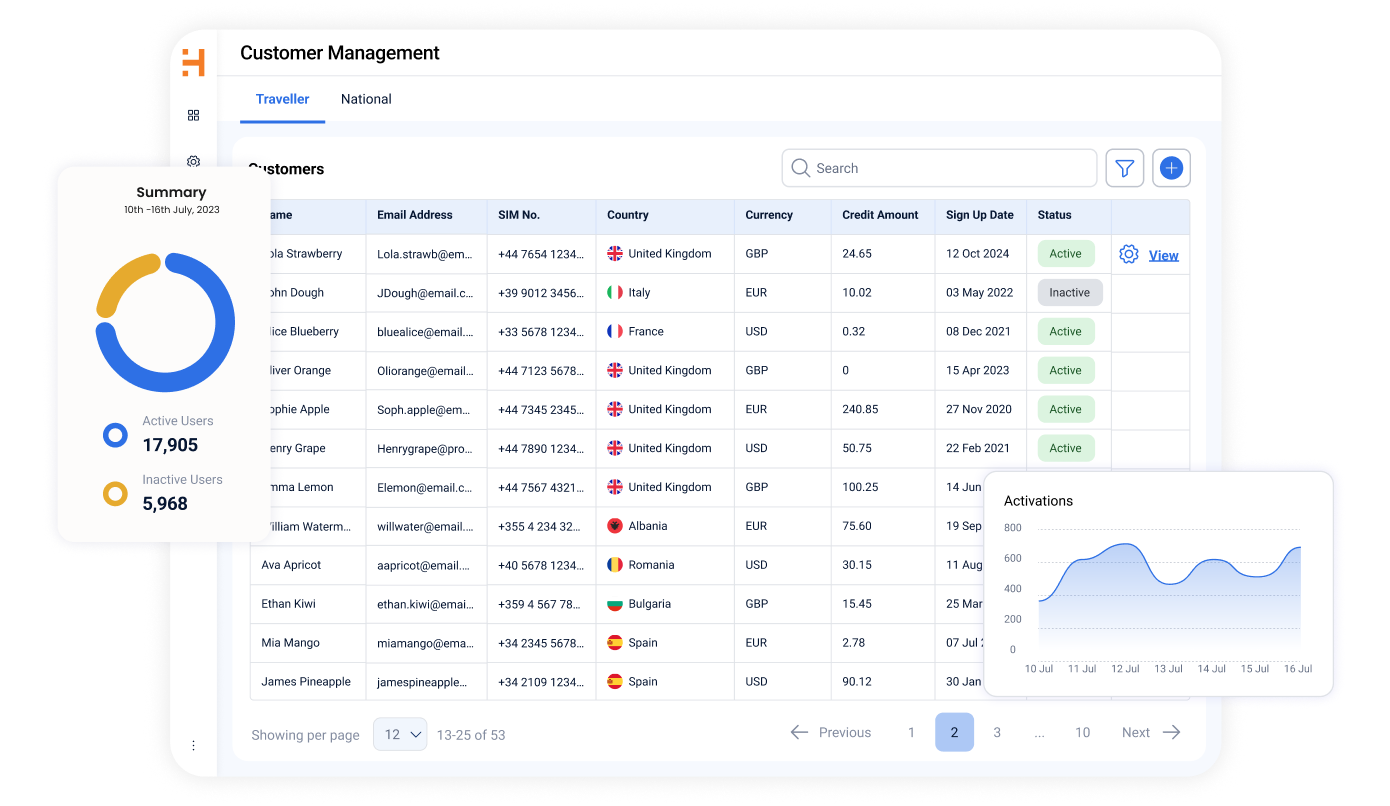Add a new customer using the blue plus icon
The height and width of the screenshot is (806, 1390).
1171,168
